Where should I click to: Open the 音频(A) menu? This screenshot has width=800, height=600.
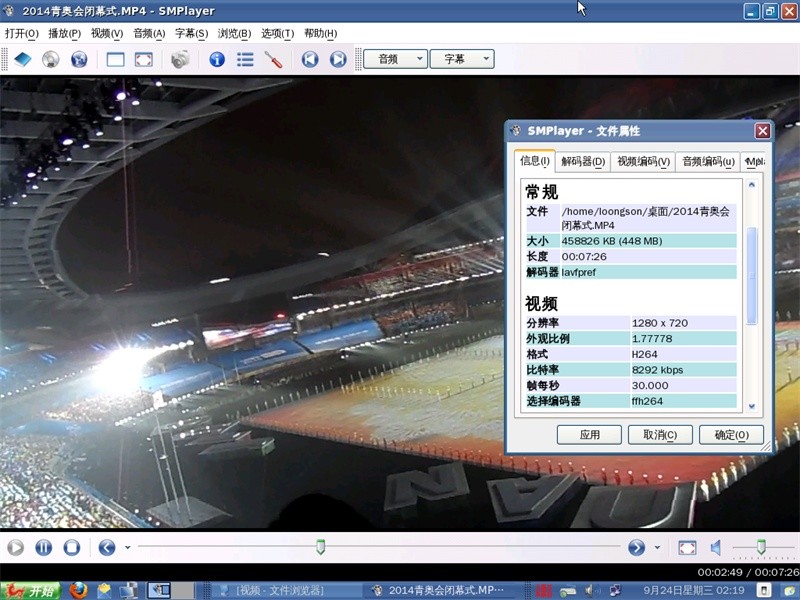149,34
